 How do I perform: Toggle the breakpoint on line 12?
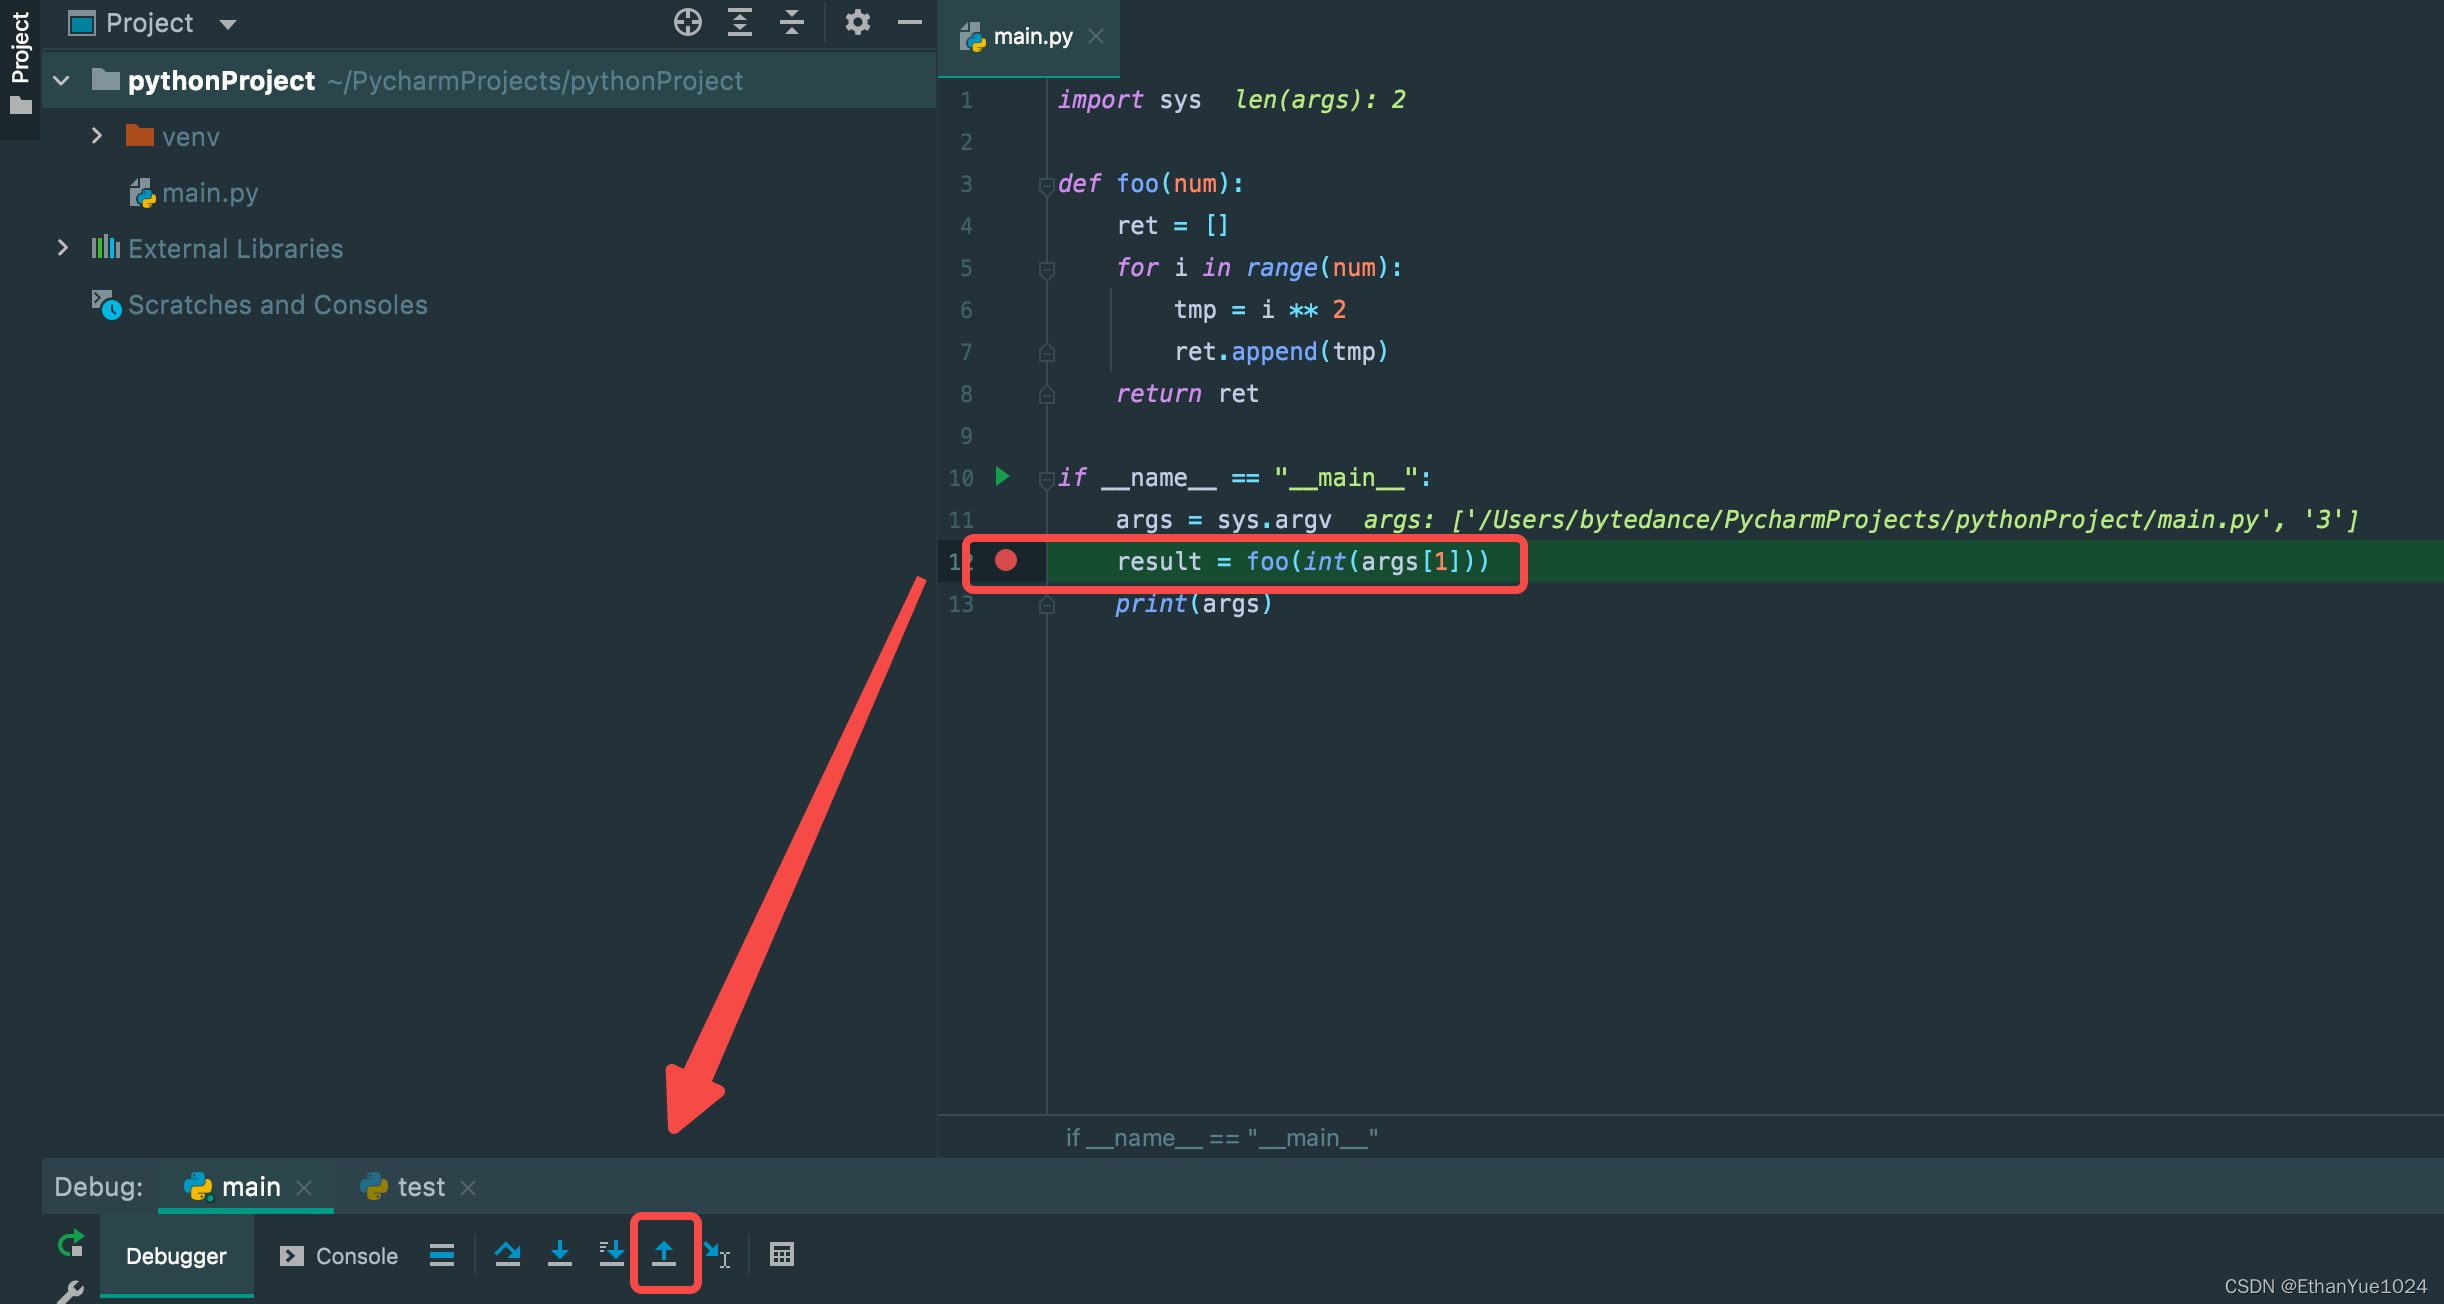[x=1006, y=561]
